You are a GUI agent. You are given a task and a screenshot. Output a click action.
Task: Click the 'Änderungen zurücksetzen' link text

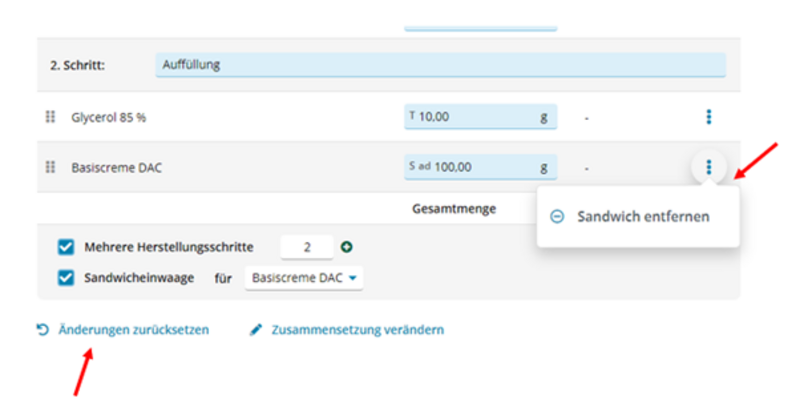tap(133, 329)
